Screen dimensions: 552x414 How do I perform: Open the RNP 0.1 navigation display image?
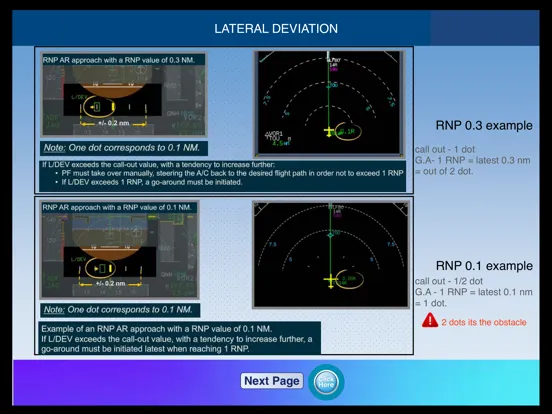(x=331, y=255)
